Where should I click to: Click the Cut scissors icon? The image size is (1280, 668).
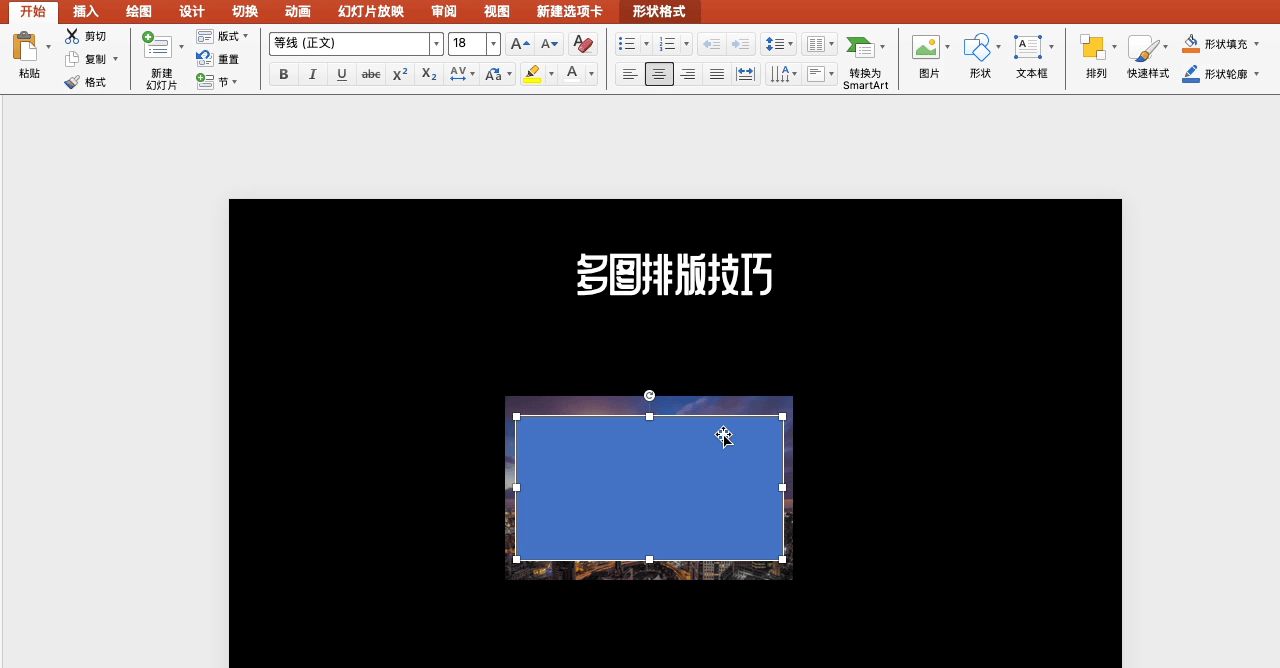[x=72, y=36]
